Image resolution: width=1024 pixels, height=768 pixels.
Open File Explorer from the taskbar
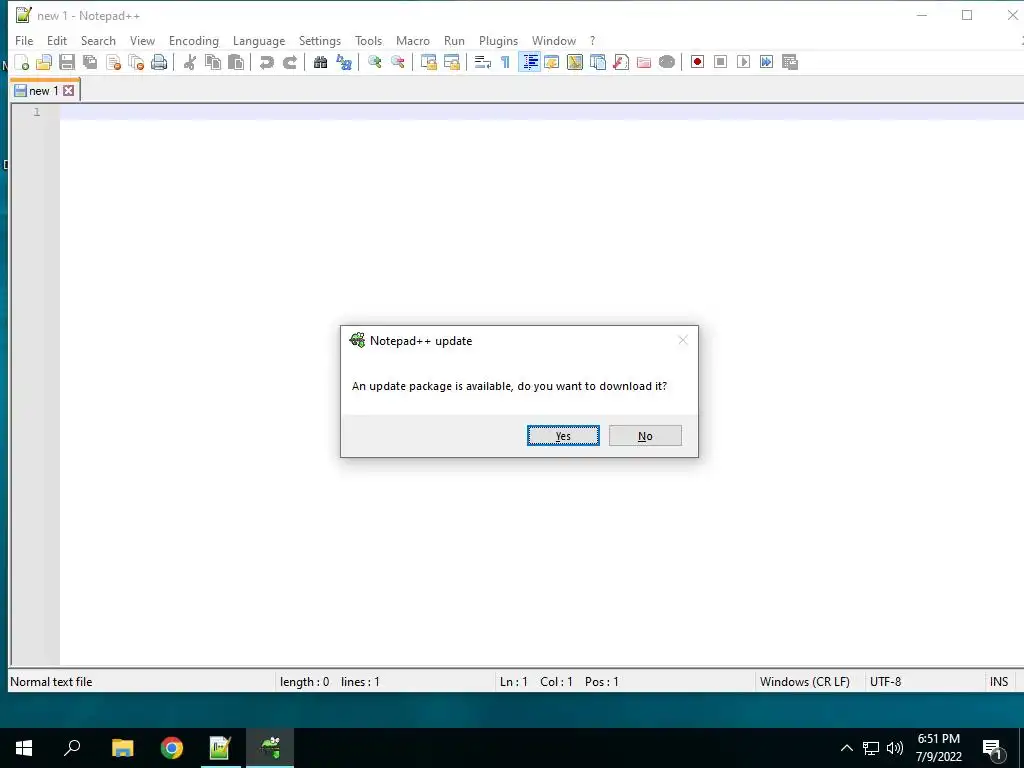[123, 748]
